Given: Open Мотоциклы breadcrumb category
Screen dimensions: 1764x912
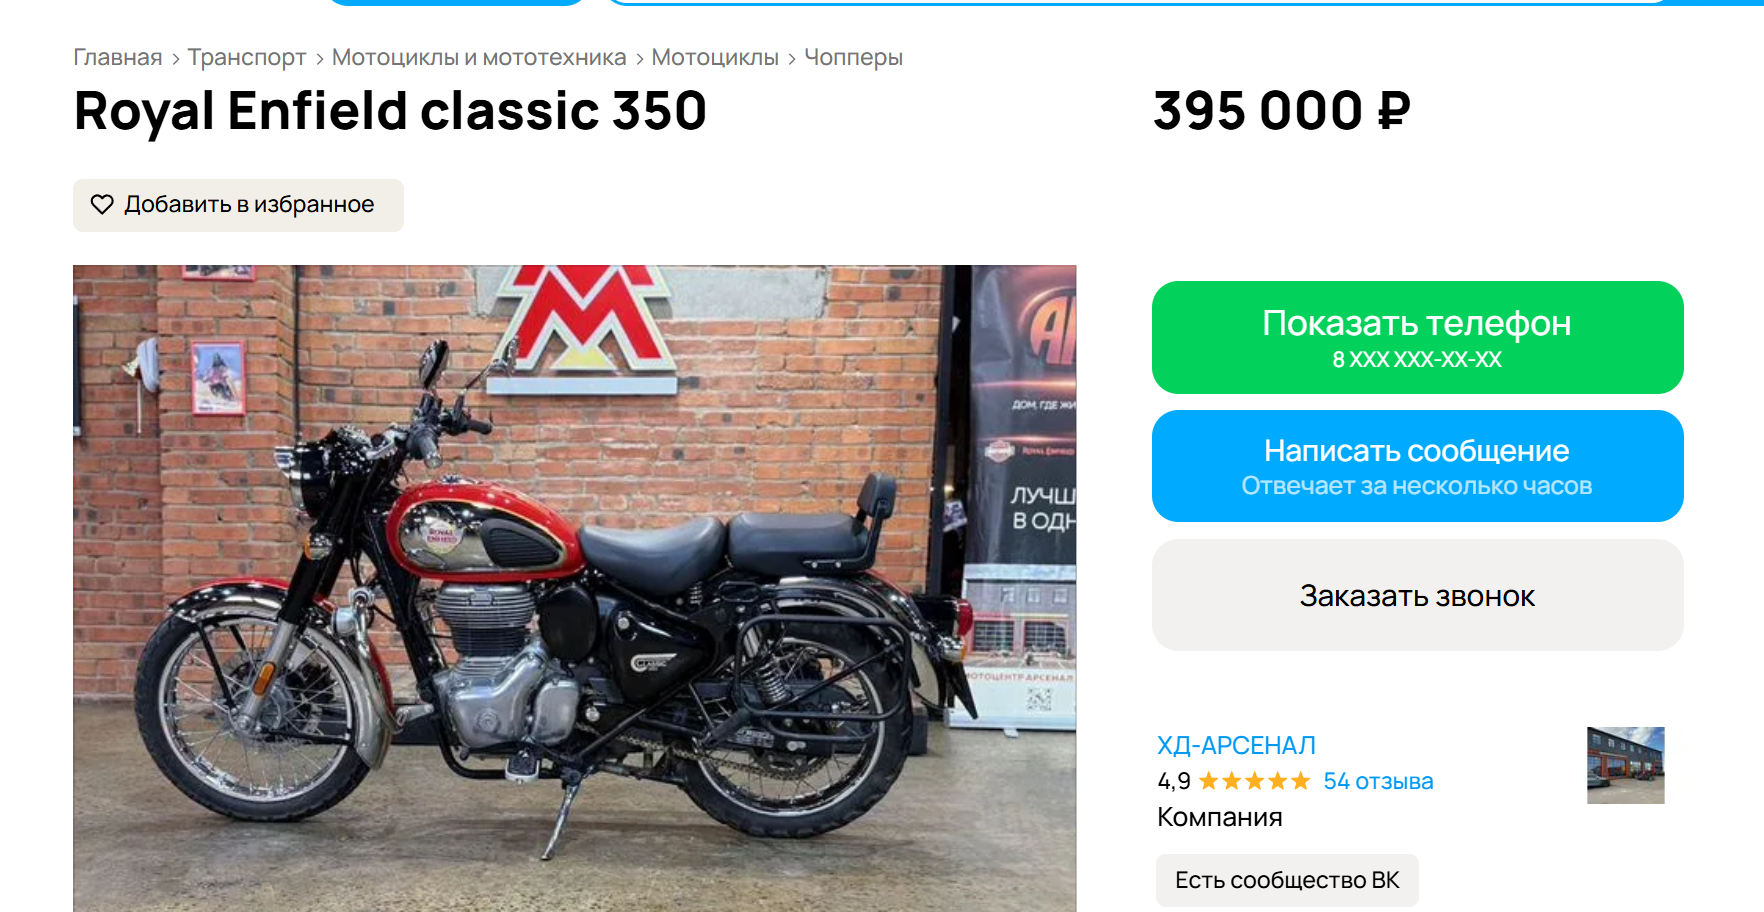Looking at the screenshot, I should pyautogui.click(x=715, y=58).
